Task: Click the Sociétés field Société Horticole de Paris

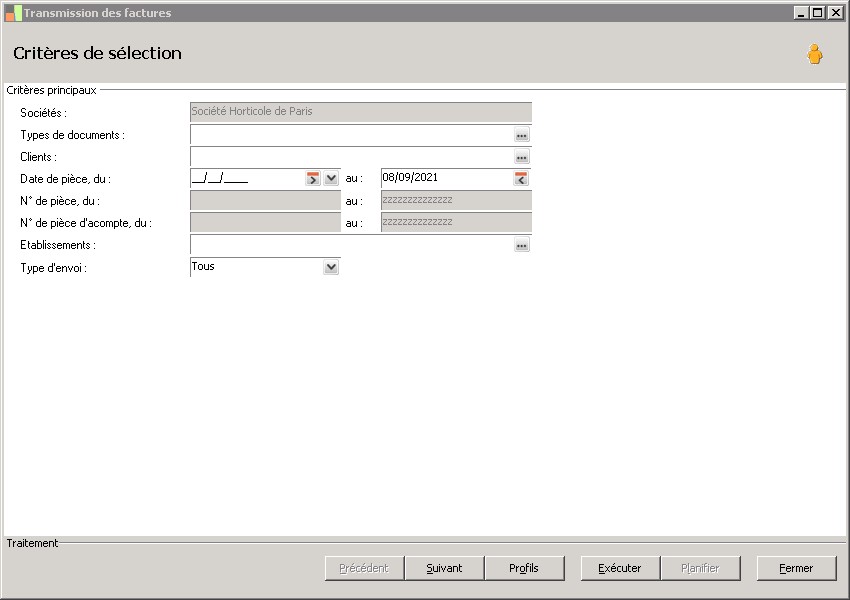Action: 360,112
